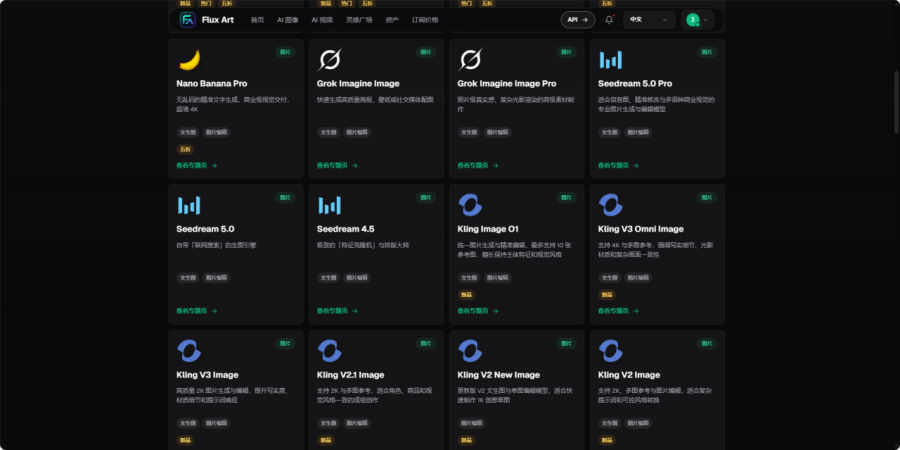Click the 文生图 tag on Kling V2.1 Image
This screenshot has height=450, width=900.
[328, 423]
